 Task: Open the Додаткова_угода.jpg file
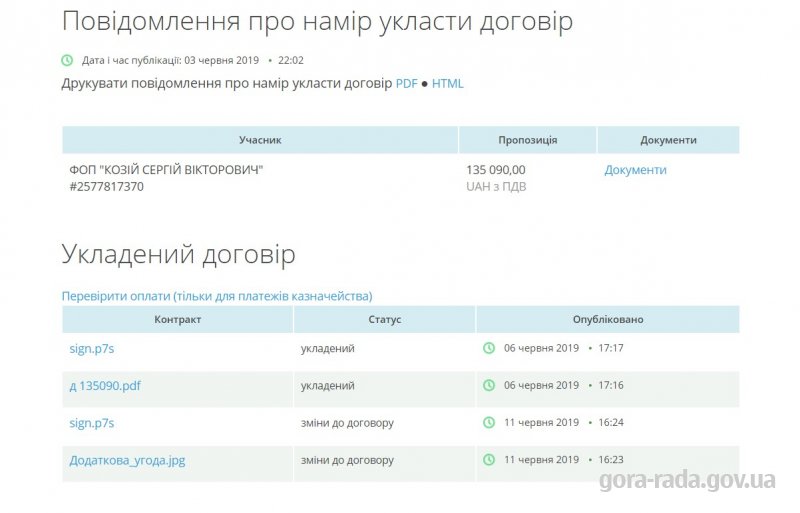128,460
